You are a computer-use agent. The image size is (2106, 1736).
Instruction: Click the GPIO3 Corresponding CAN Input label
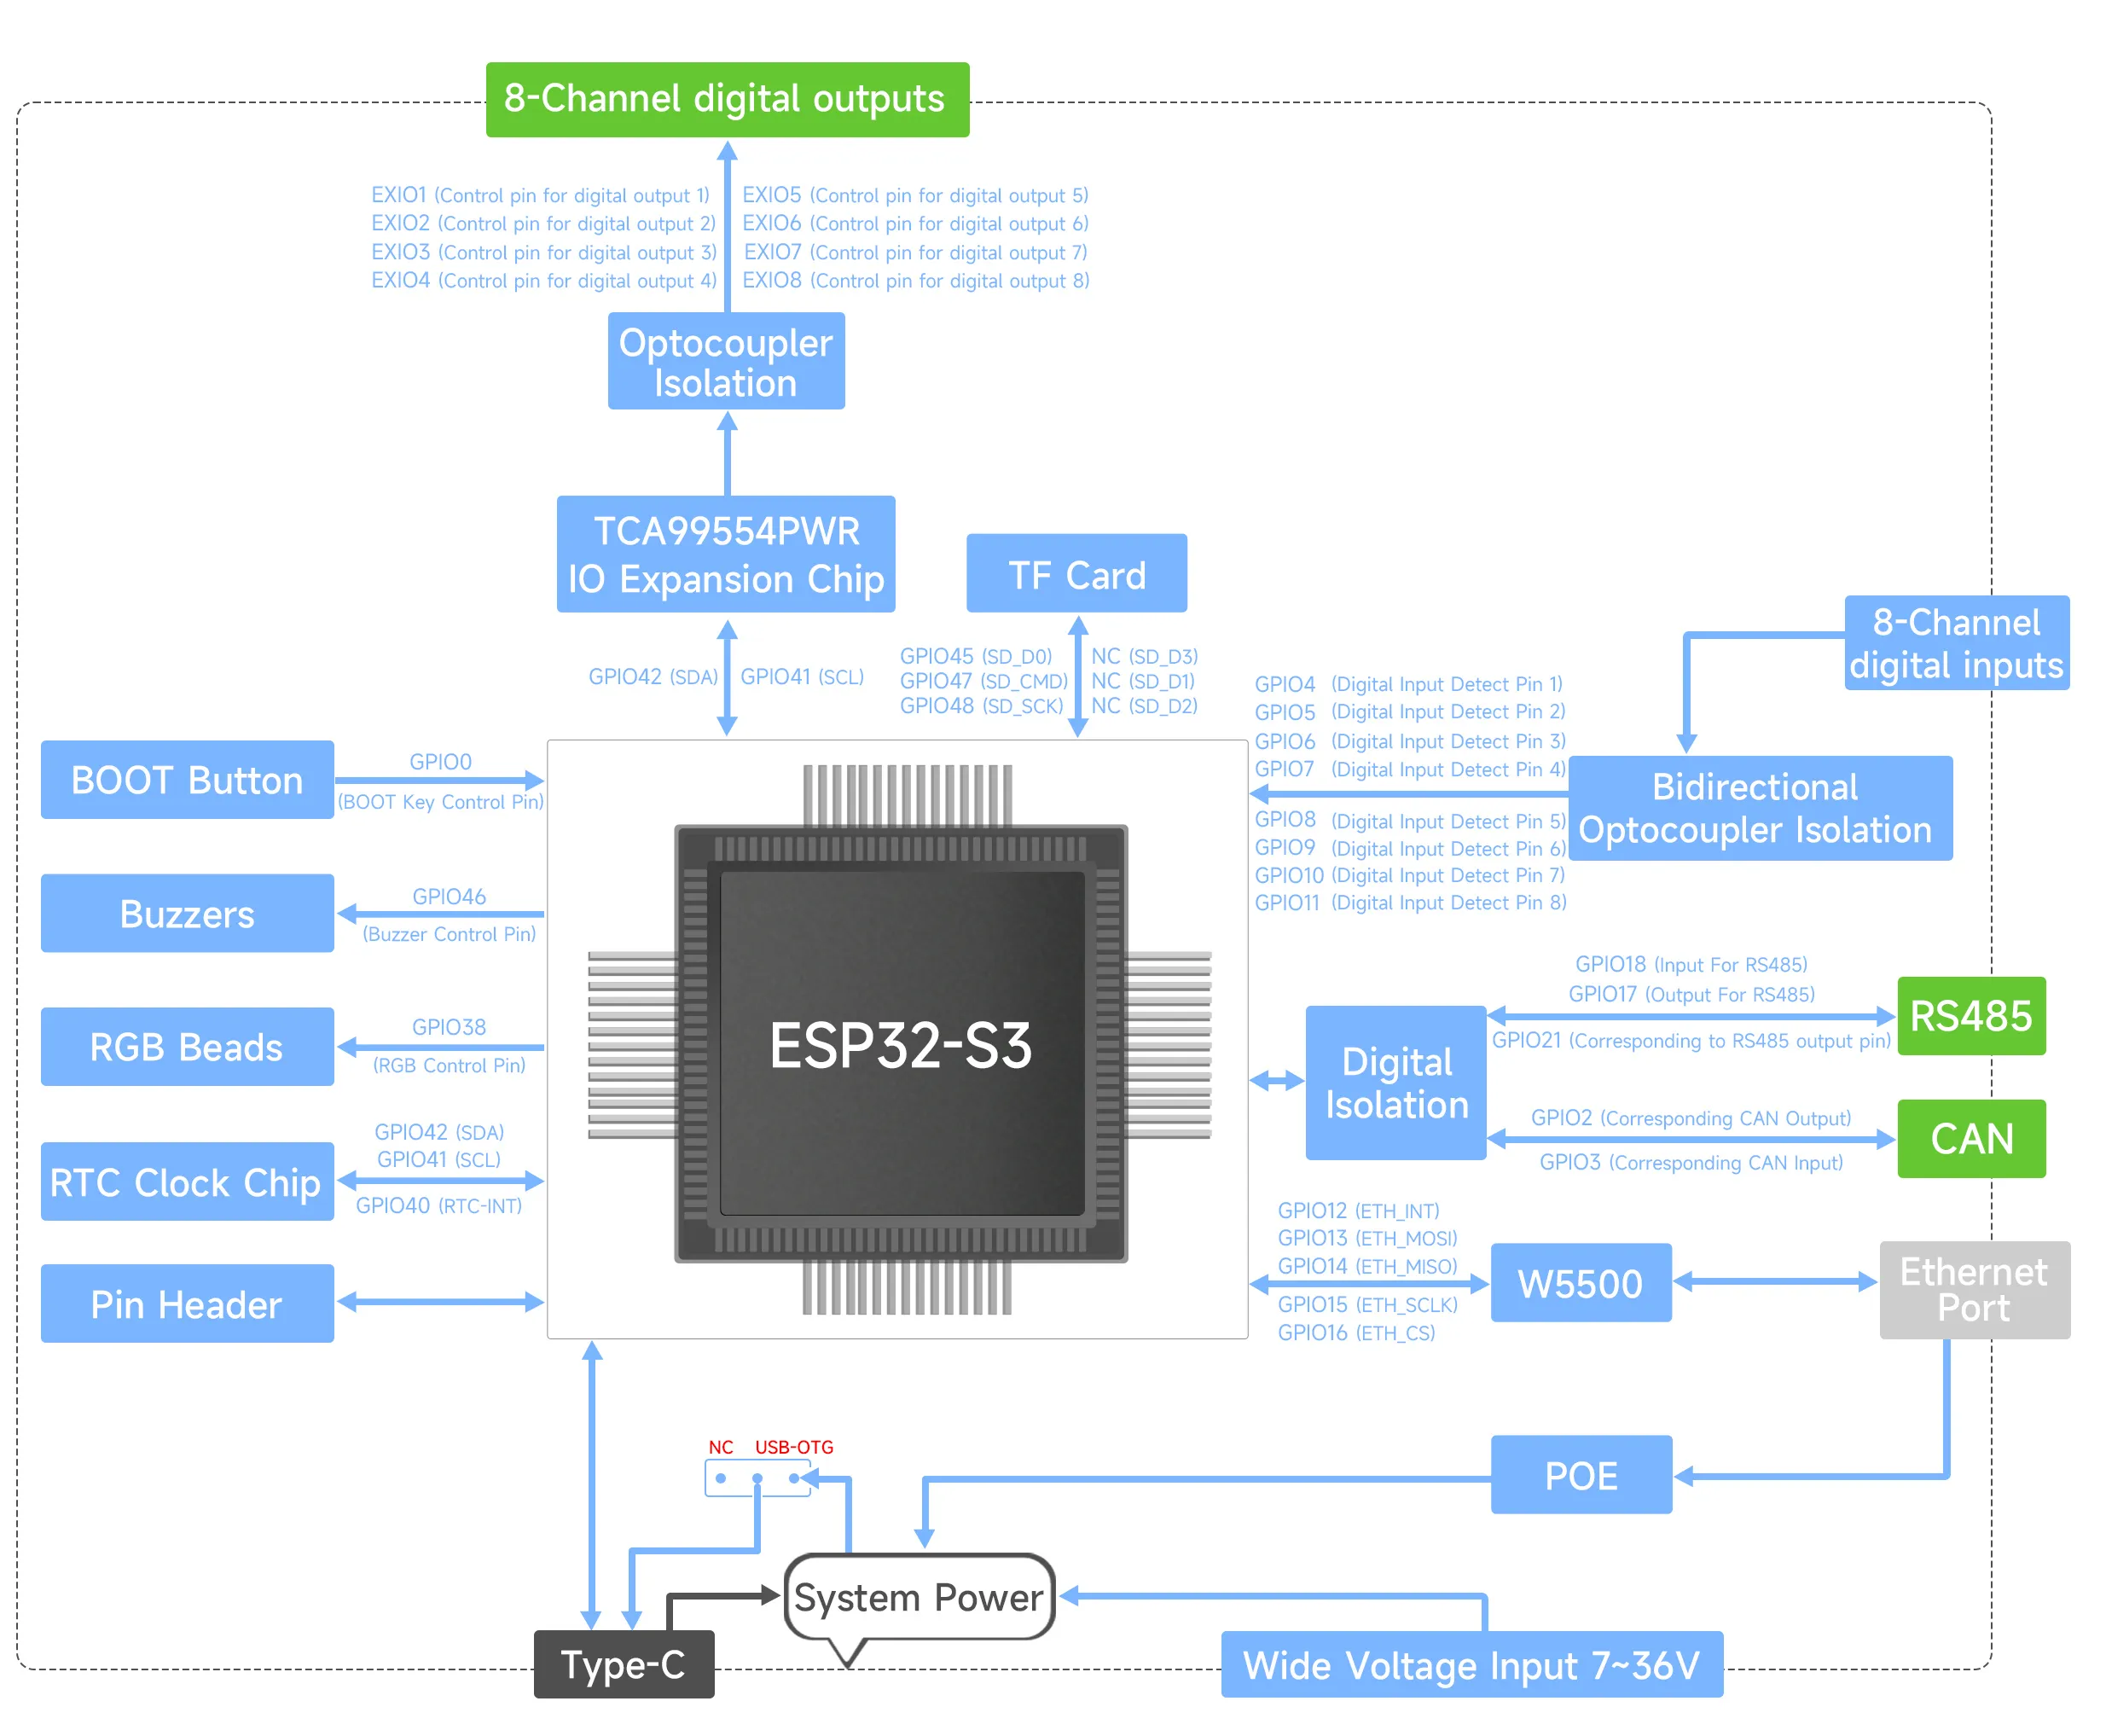1691,1162
